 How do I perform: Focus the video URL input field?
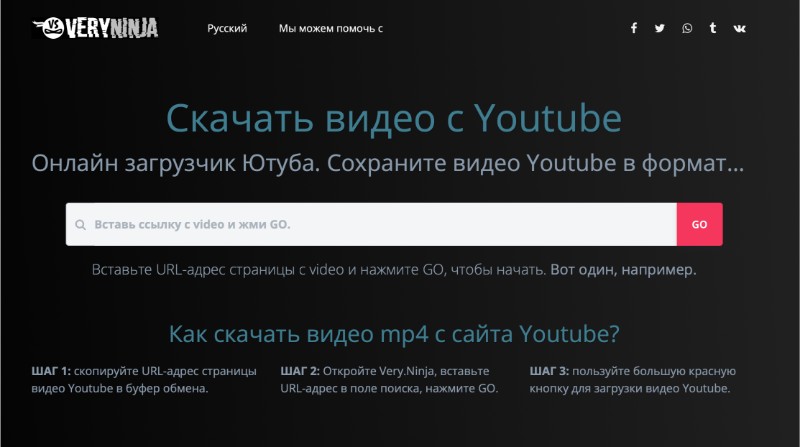pos(371,225)
